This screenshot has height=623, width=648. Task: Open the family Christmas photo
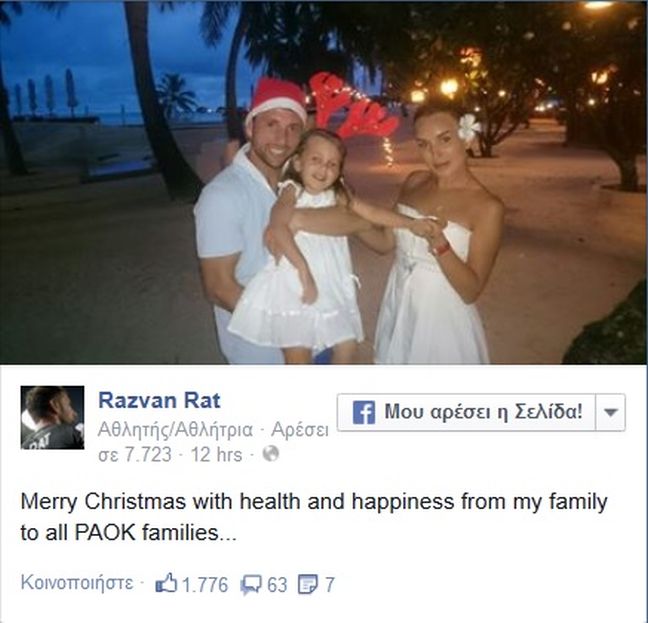[x=324, y=182]
